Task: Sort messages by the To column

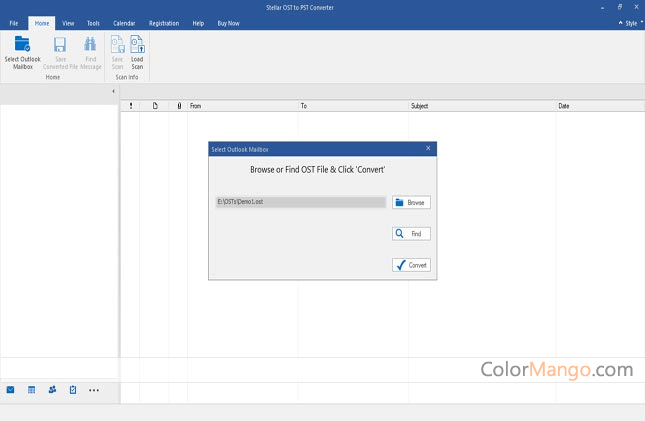Action: click(x=353, y=106)
